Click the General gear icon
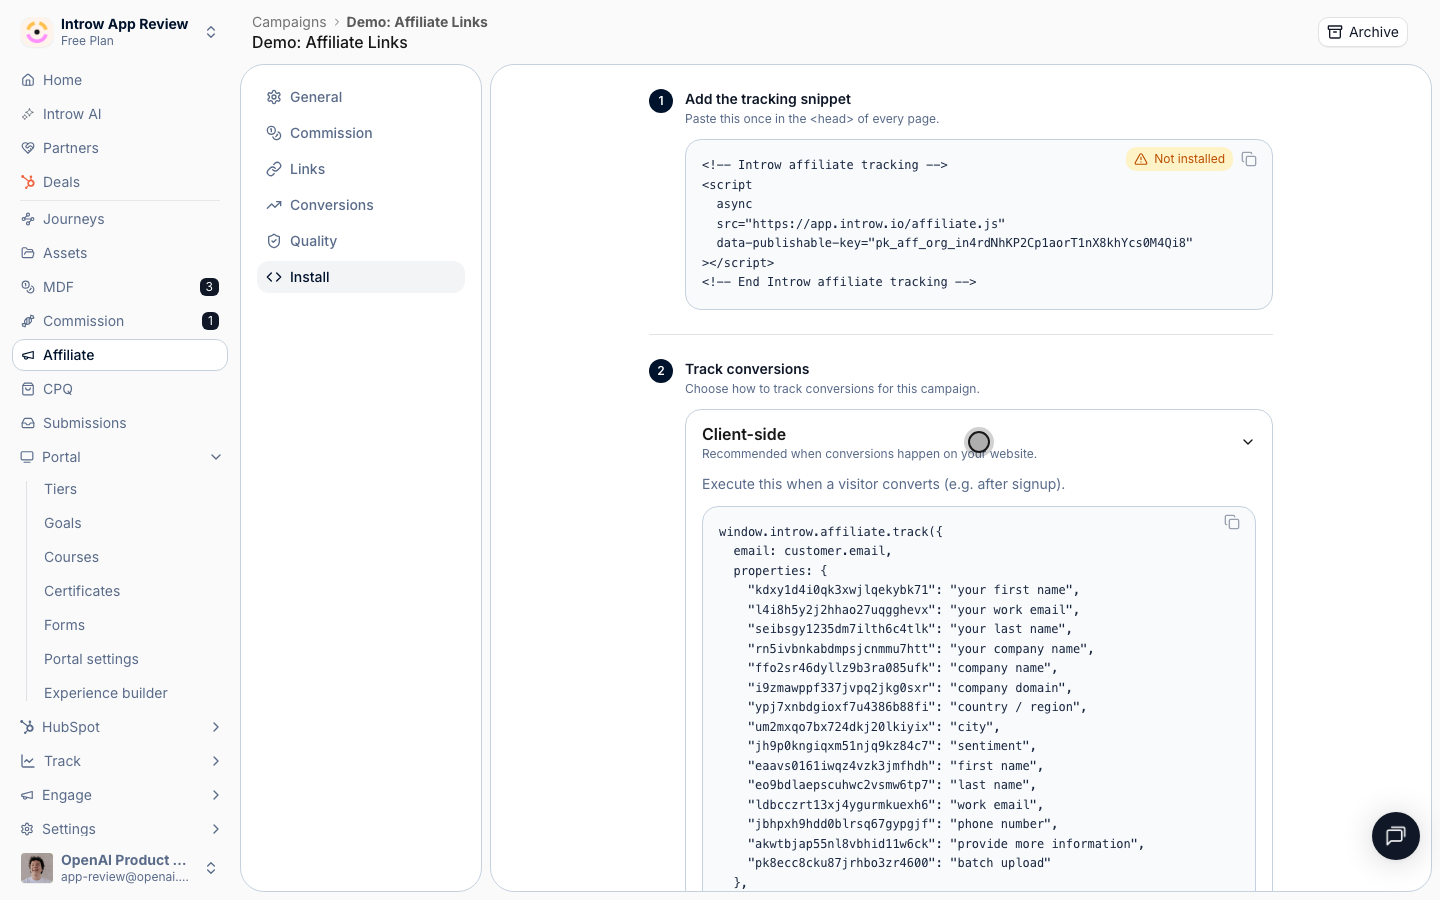The width and height of the screenshot is (1440, 900). (274, 97)
